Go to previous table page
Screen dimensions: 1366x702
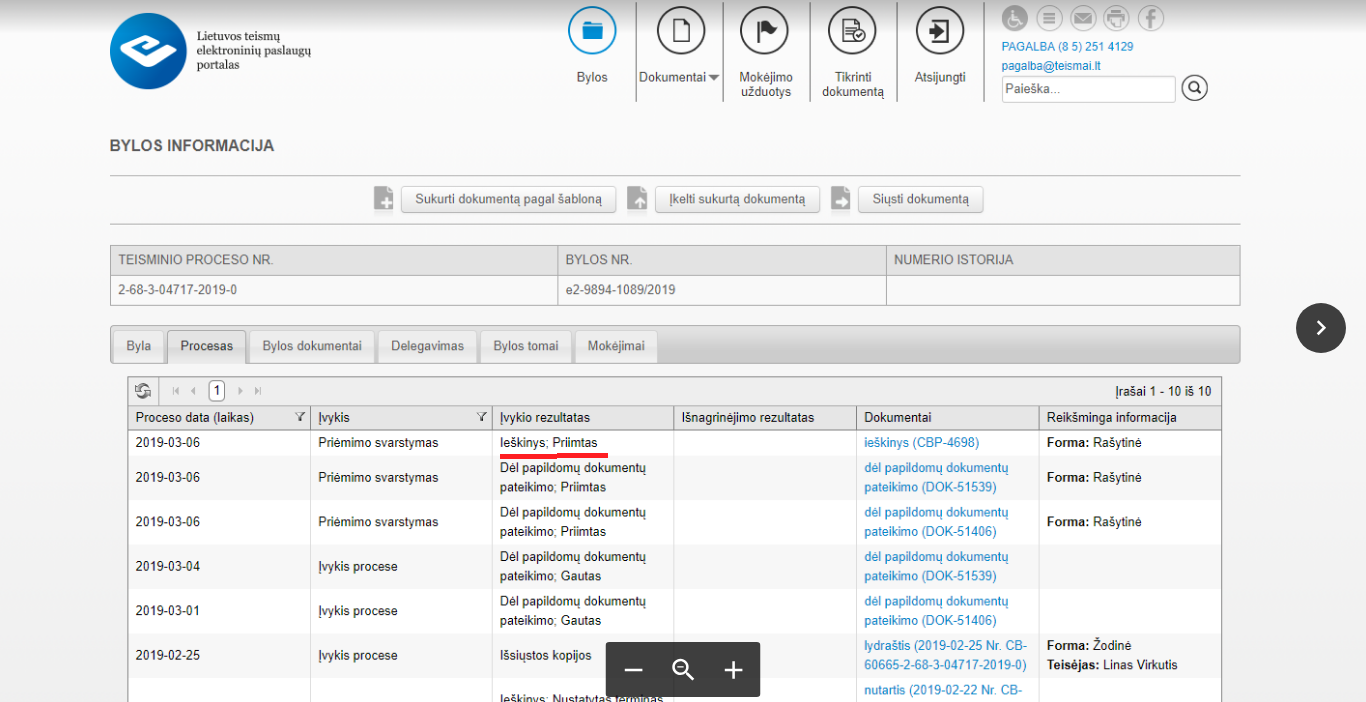[193, 391]
